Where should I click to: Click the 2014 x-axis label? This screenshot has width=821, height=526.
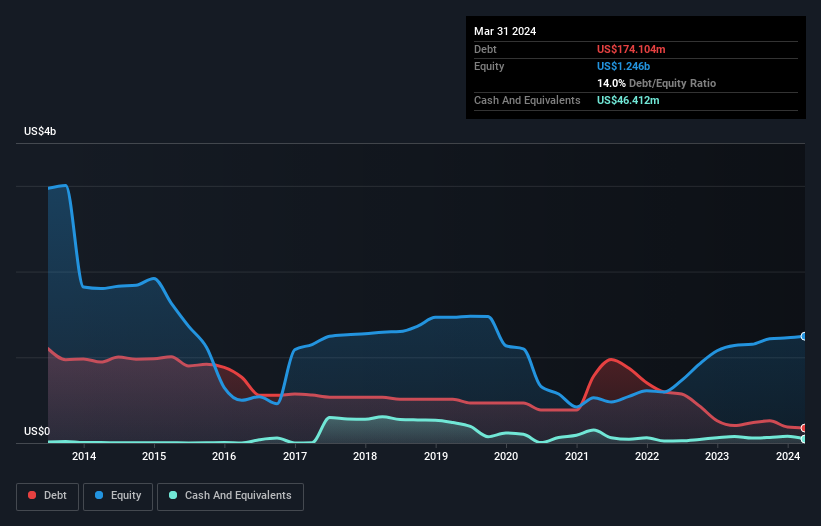[x=84, y=456]
